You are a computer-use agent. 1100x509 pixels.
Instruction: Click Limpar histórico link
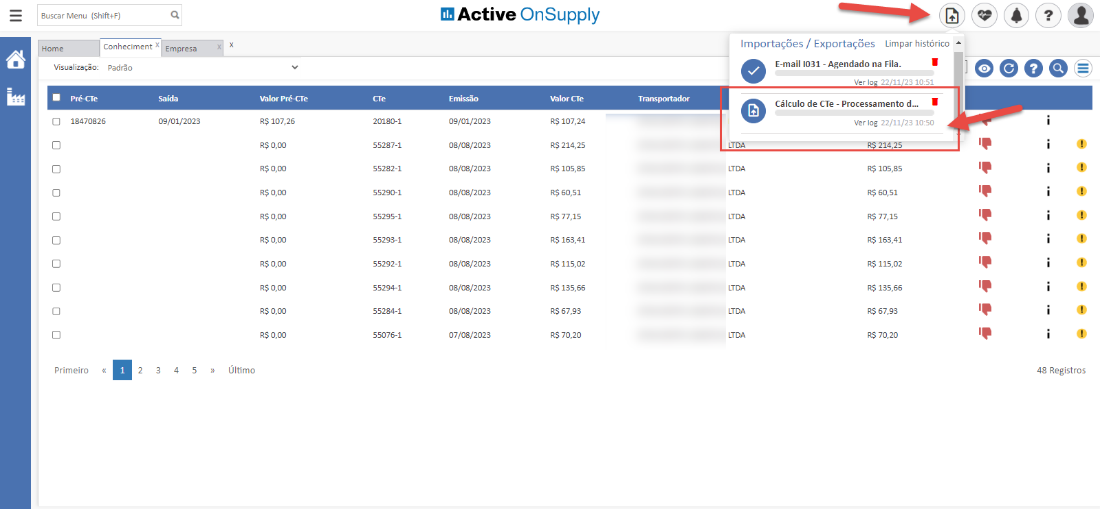[917, 43]
